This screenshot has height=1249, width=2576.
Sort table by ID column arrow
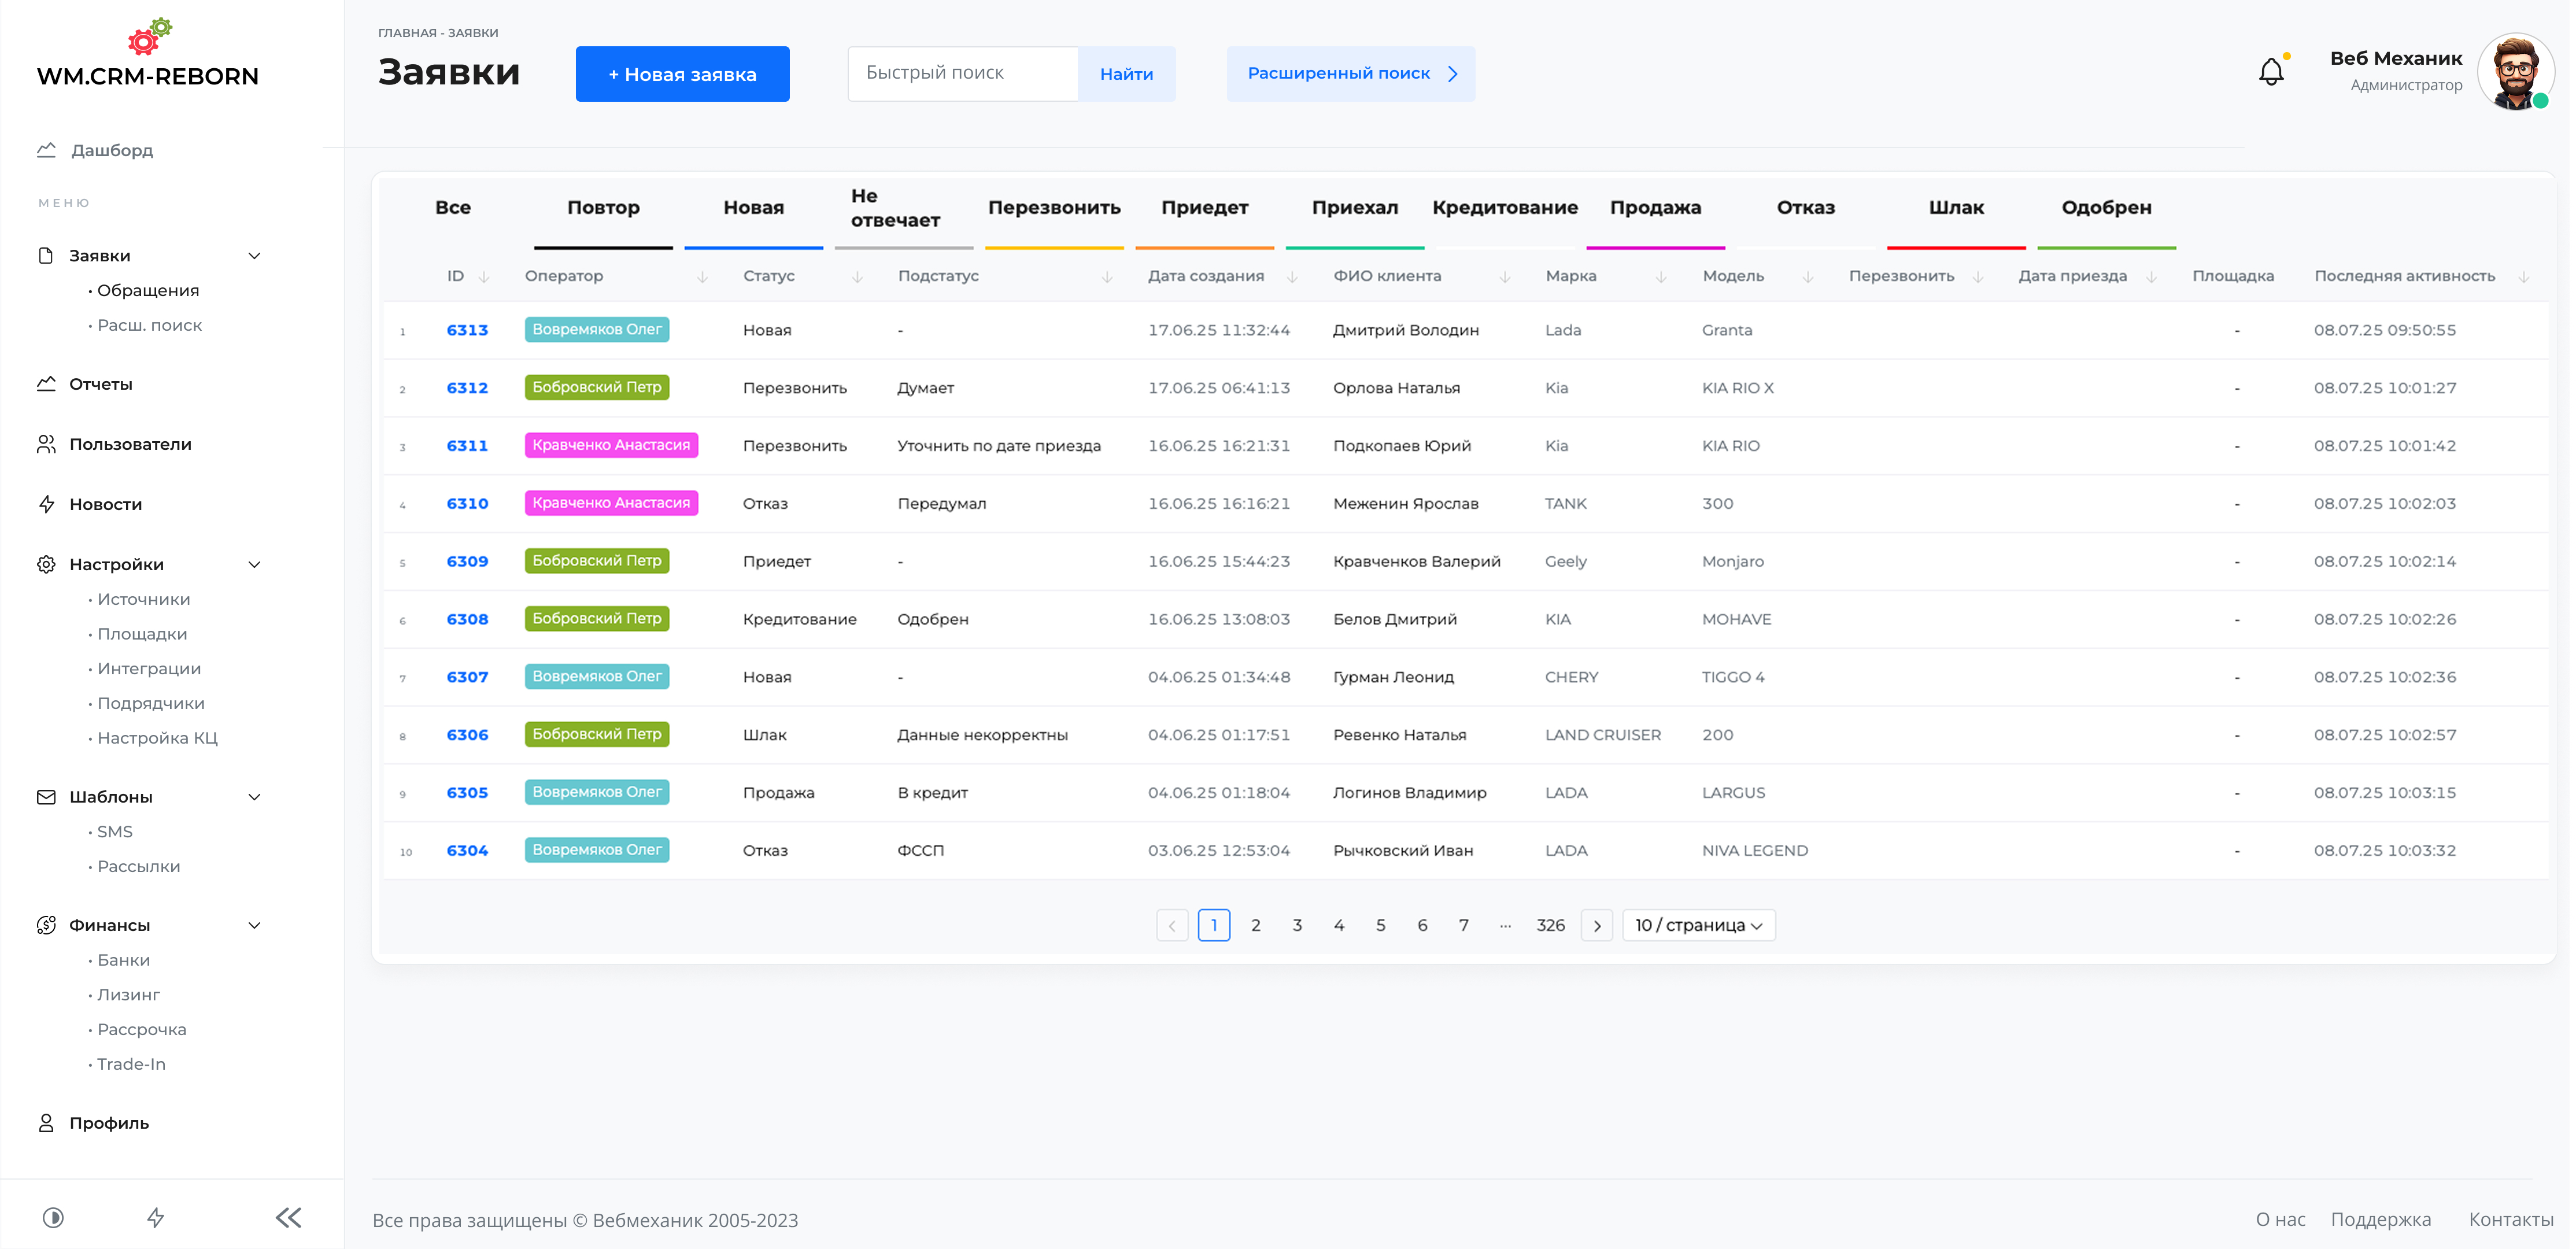coord(484,277)
